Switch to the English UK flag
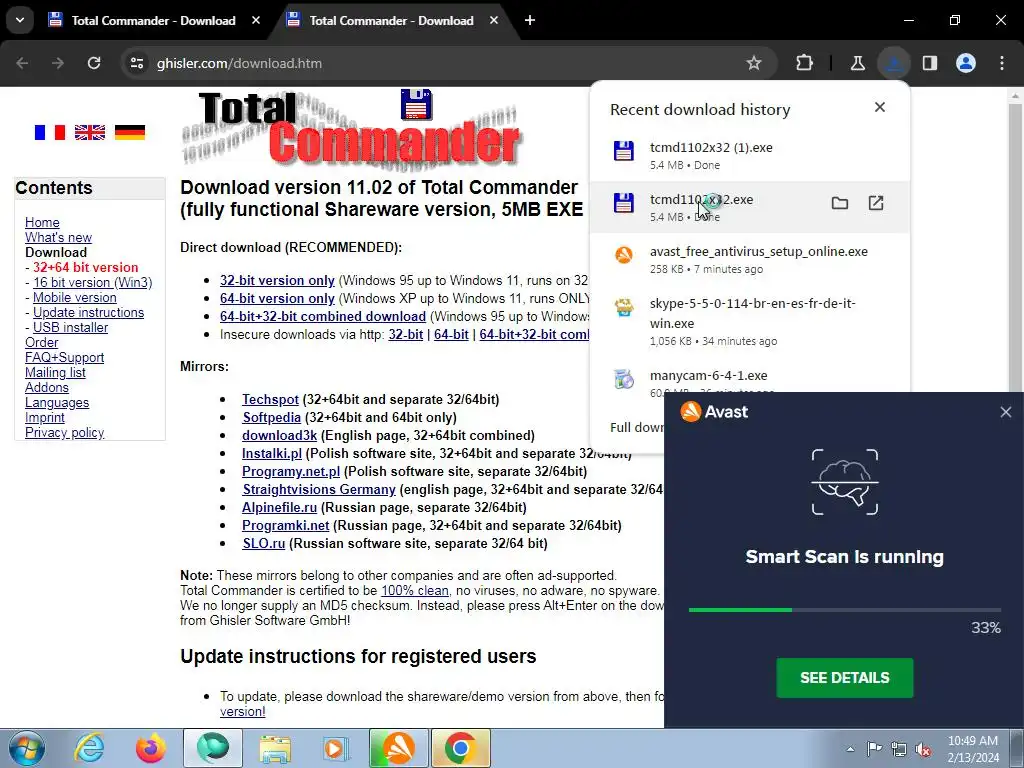1024x768 pixels. pos(89,133)
